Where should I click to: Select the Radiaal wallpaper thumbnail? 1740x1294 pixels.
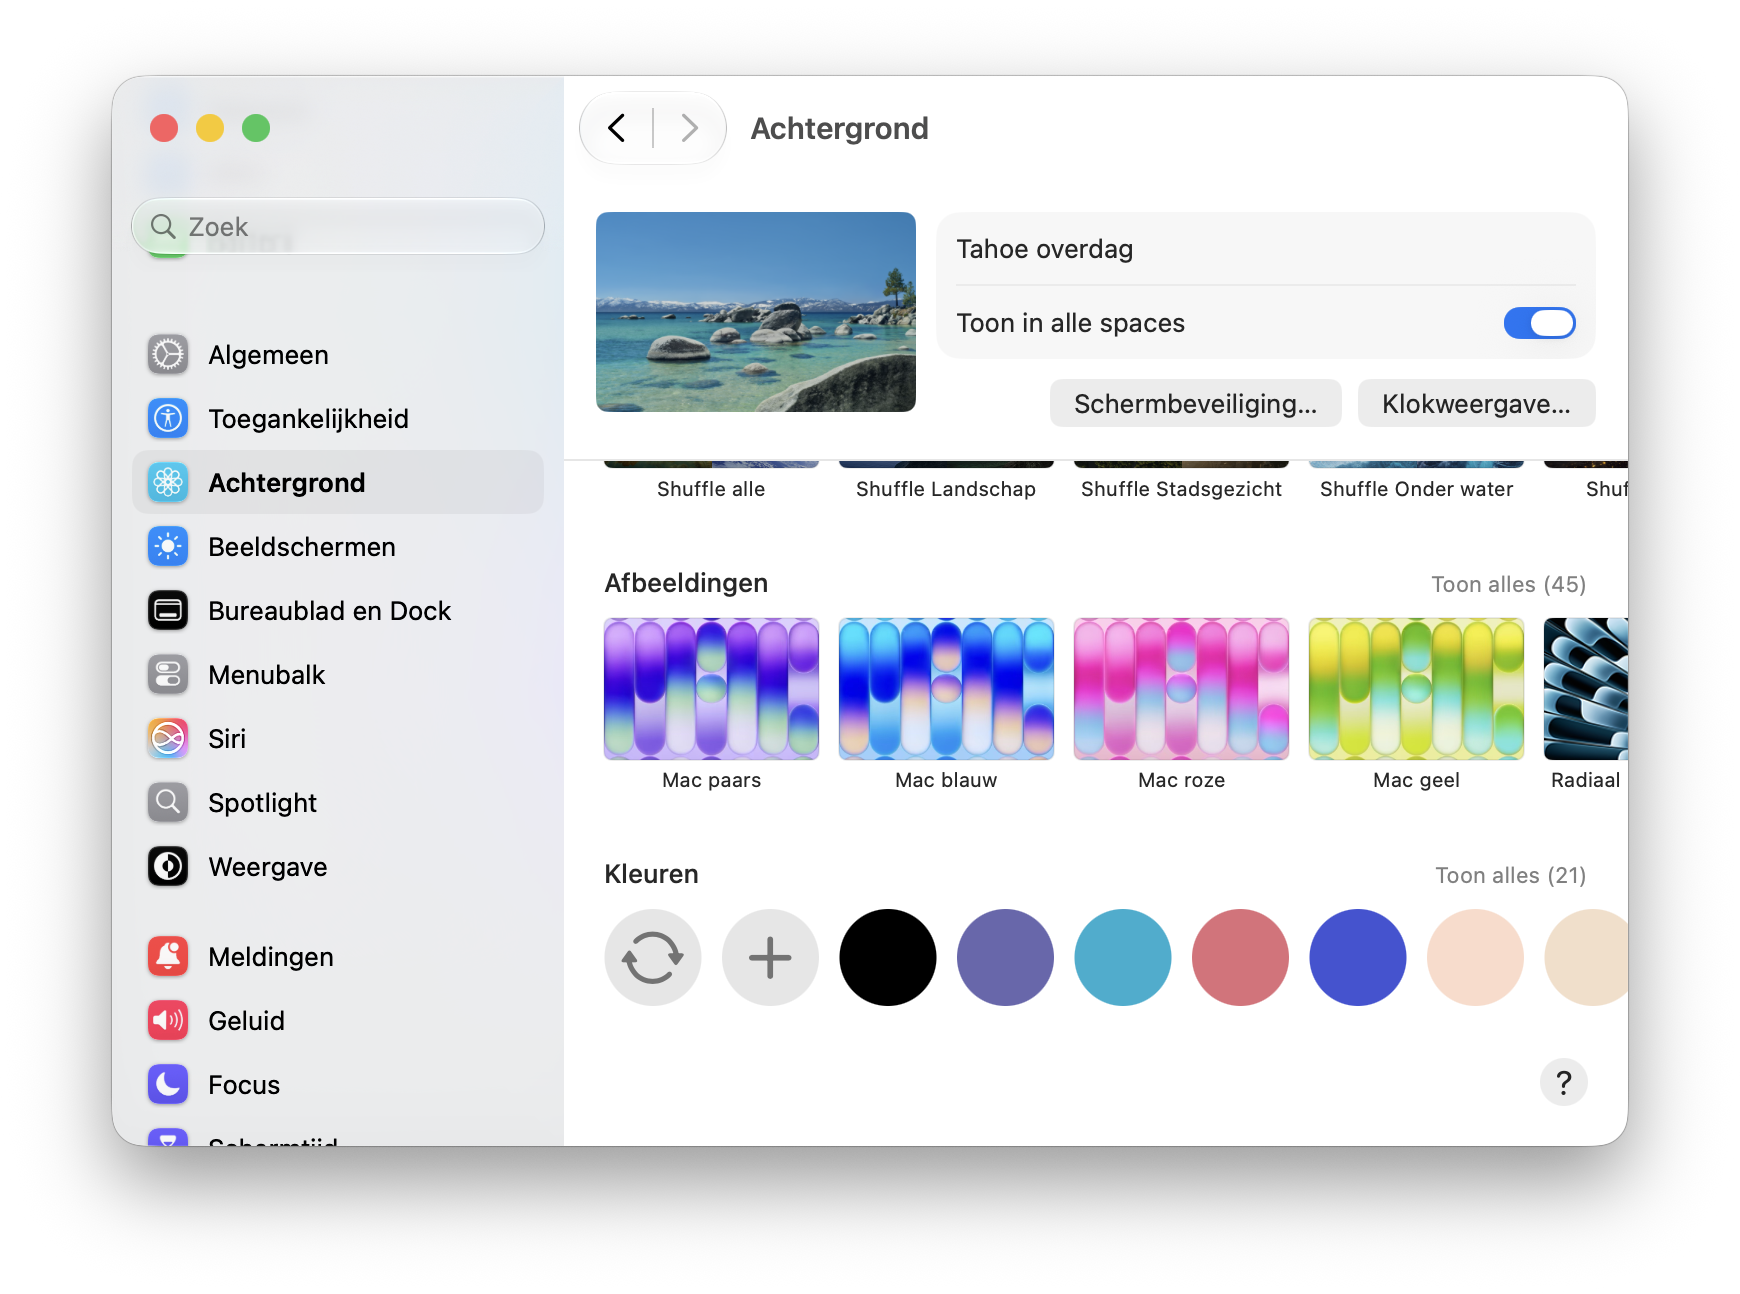1586,689
